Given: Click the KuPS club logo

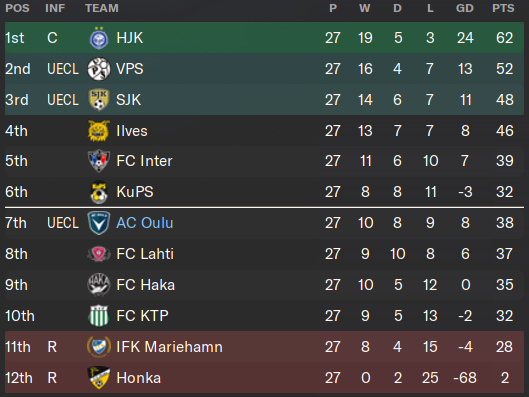Looking at the screenshot, I should (x=99, y=192).
